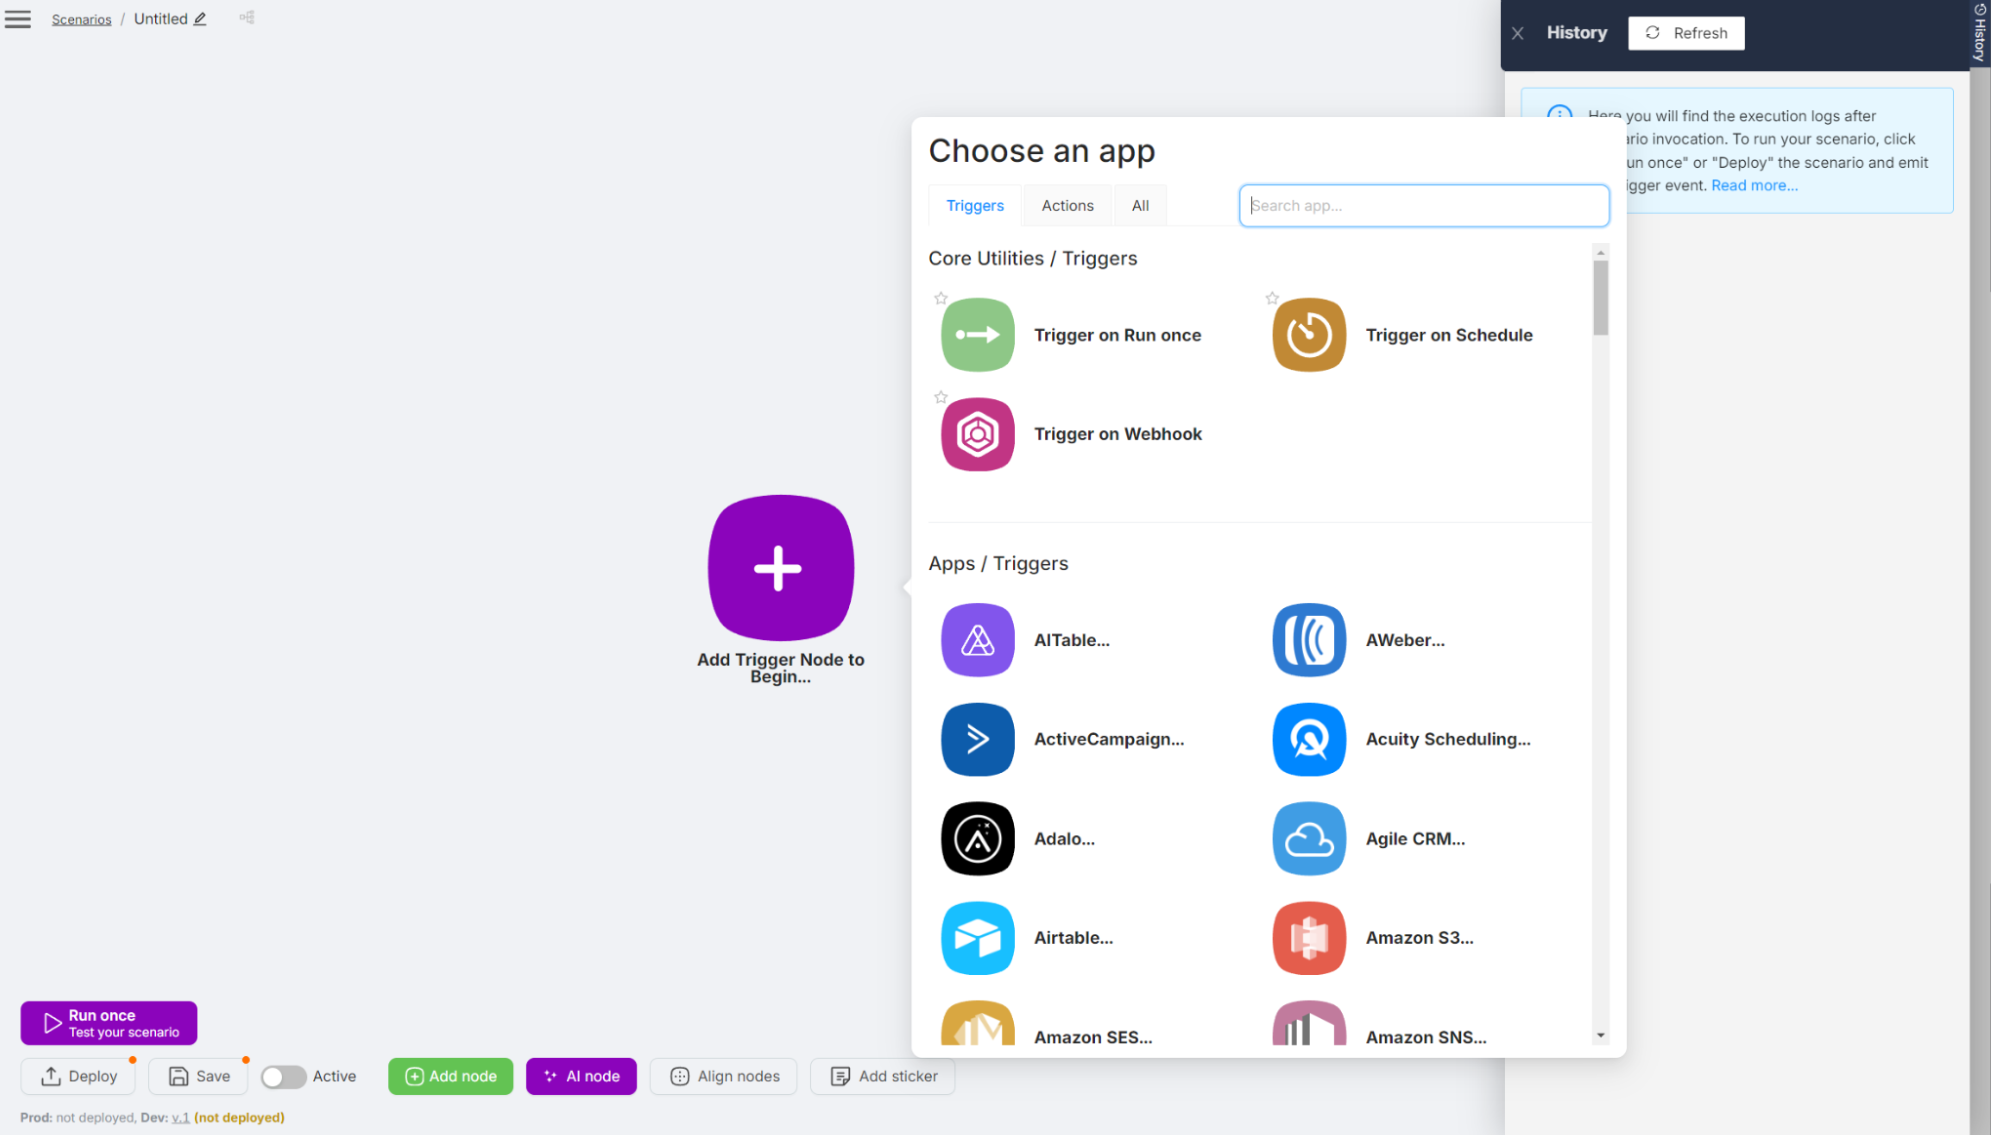Choose the Agile CRM cloud icon
Viewport: 1991px width, 1135px height.
pos(1308,838)
